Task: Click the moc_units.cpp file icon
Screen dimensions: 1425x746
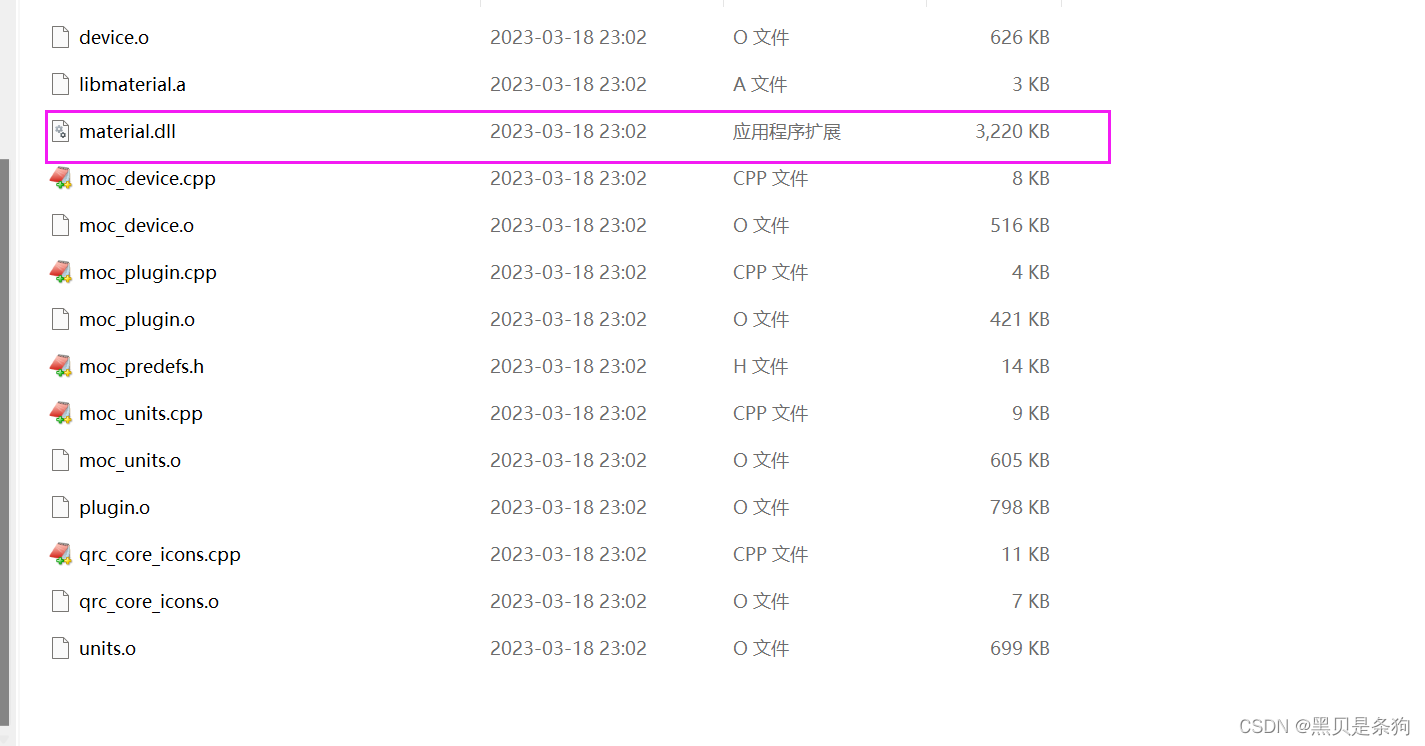Action: tap(60, 413)
